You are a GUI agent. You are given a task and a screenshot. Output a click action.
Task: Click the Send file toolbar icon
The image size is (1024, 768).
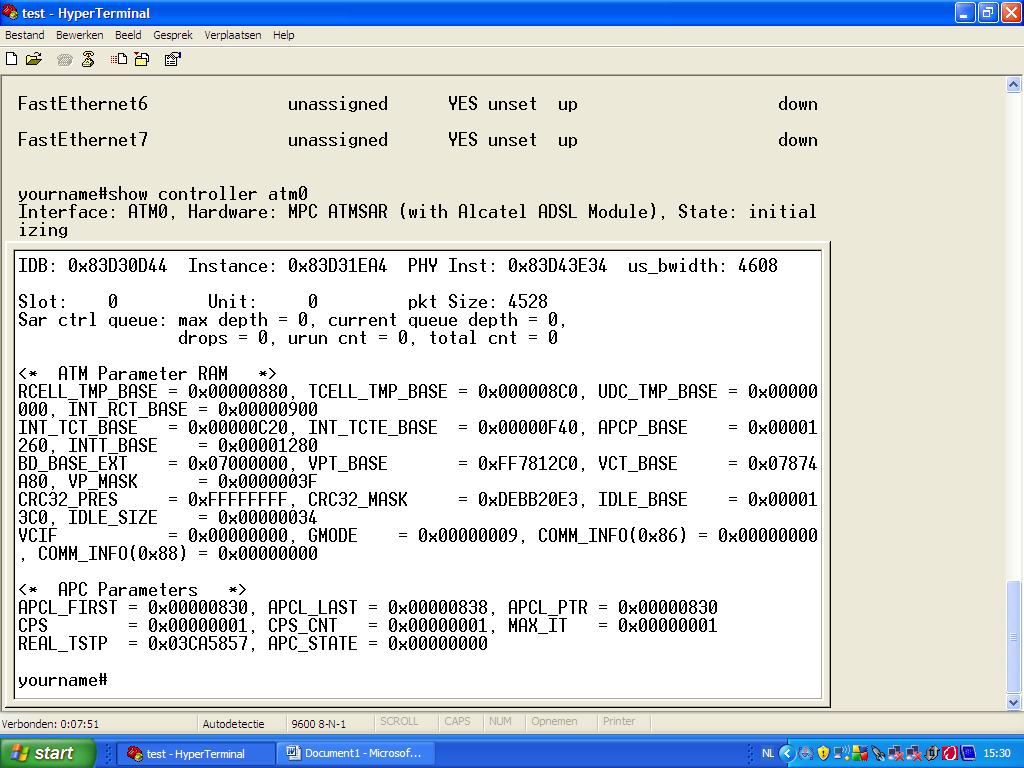119,59
